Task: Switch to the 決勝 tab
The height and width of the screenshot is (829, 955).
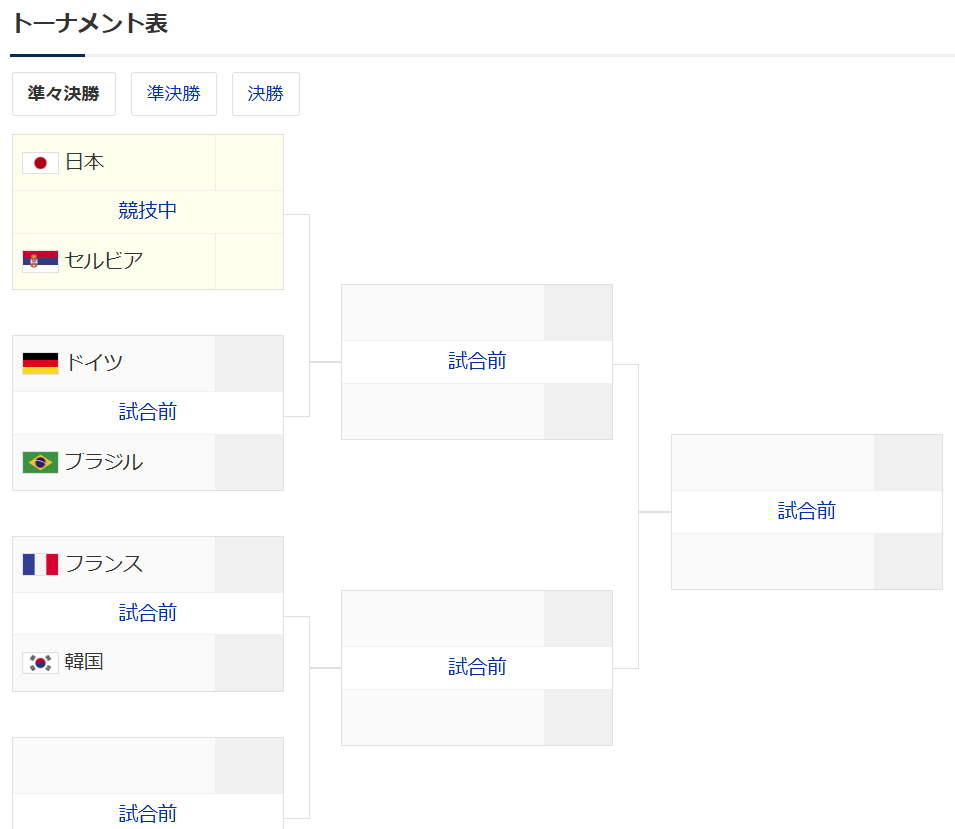Action: tap(266, 94)
